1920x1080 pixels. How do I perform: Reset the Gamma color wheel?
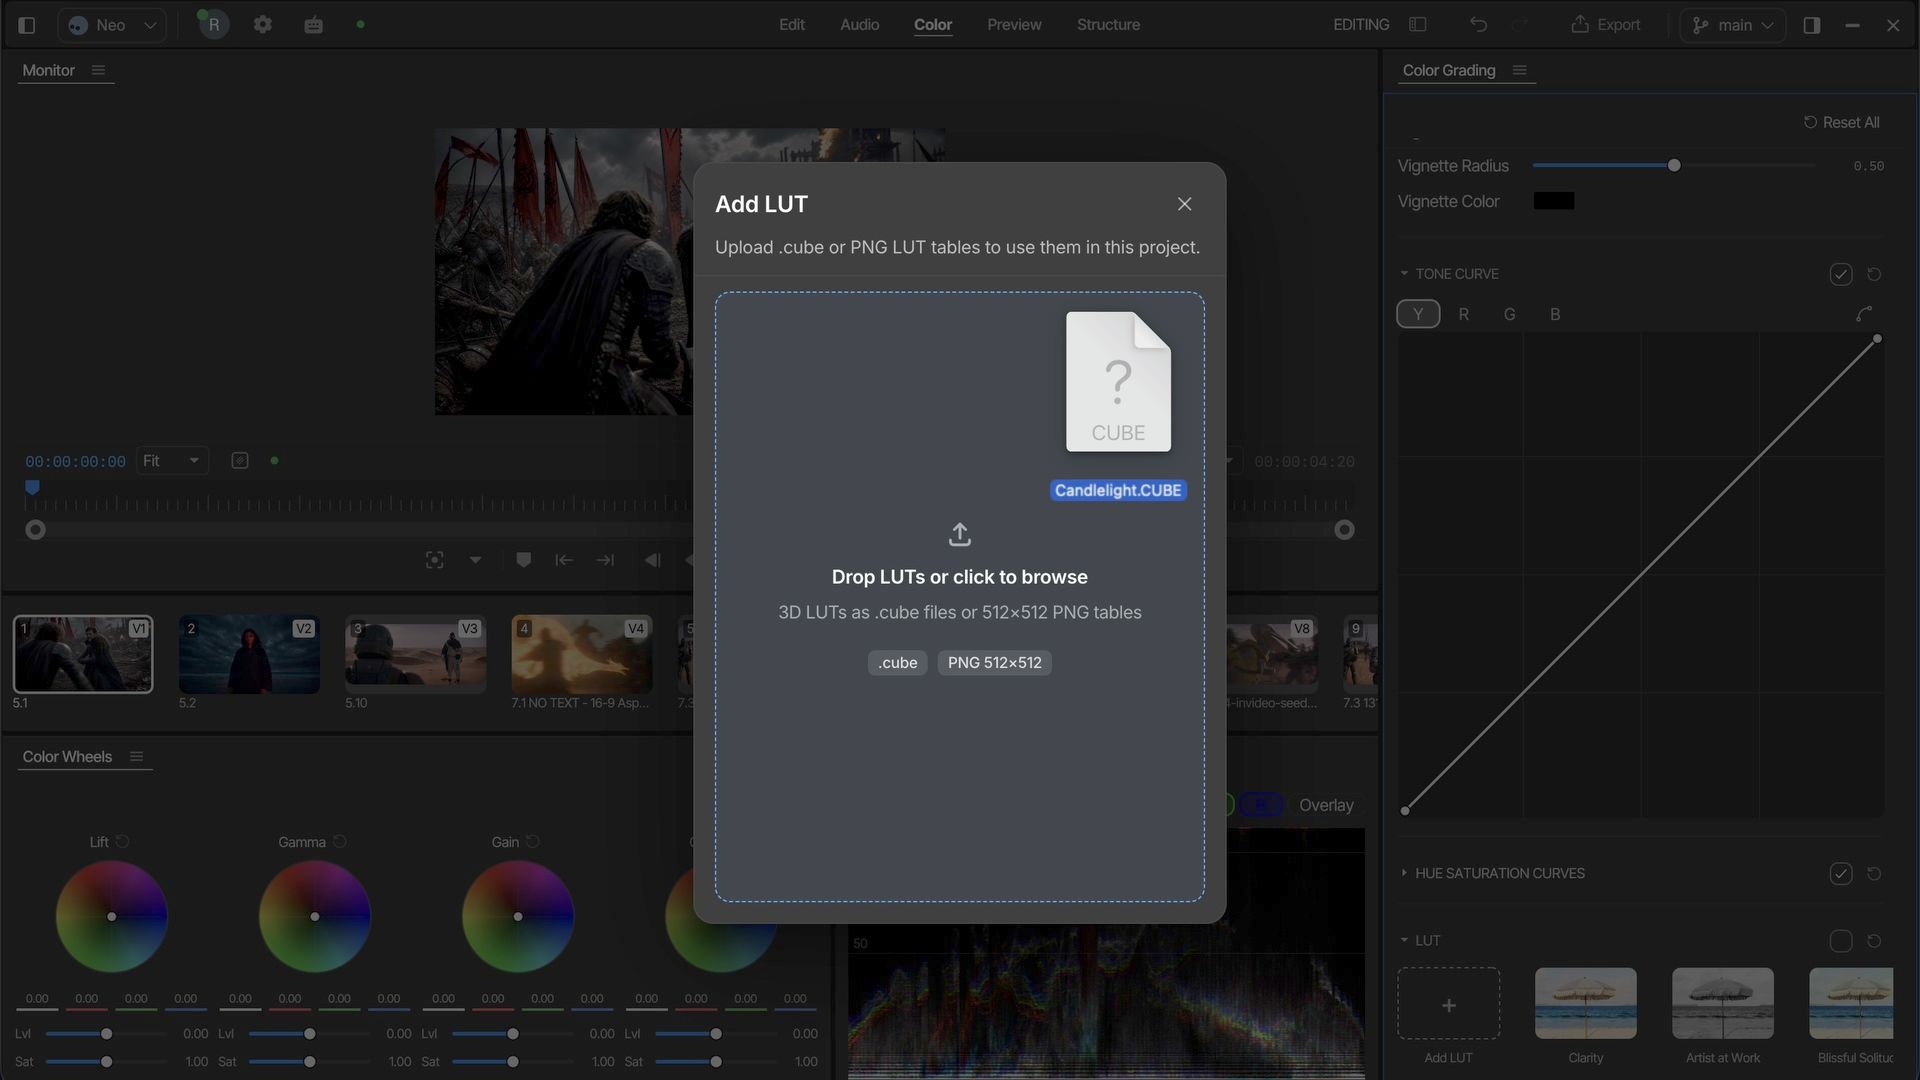(340, 842)
